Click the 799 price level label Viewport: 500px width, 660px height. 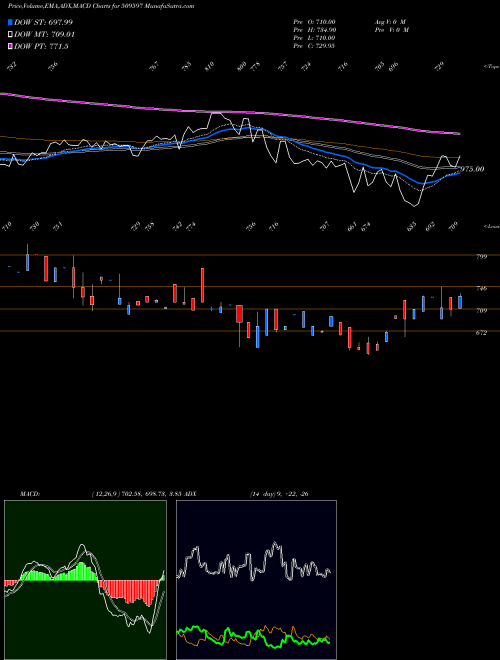[x=482, y=257]
